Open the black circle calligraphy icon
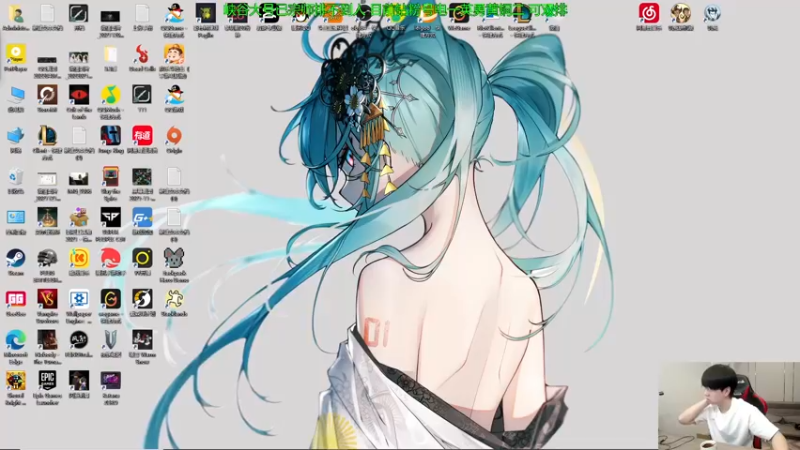This screenshot has height=450, width=800. (79, 340)
